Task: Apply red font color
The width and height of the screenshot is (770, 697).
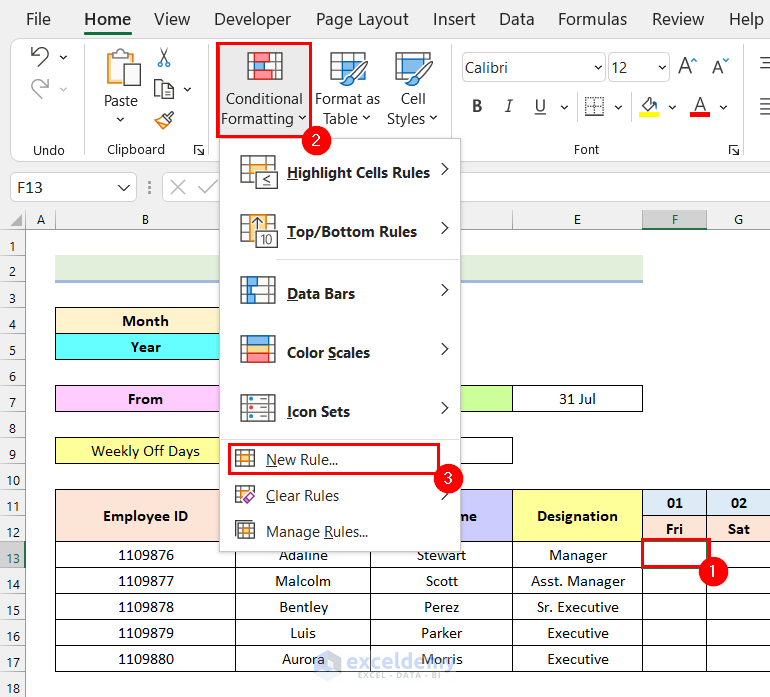Action: click(700, 106)
